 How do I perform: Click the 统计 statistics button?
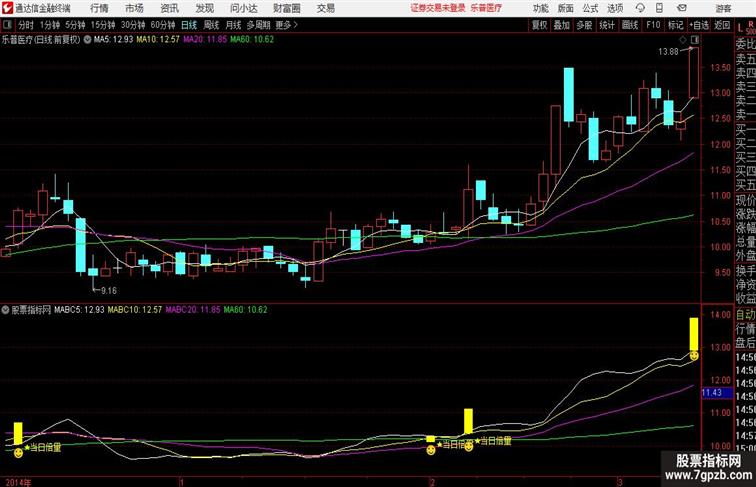(x=607, y=25)
